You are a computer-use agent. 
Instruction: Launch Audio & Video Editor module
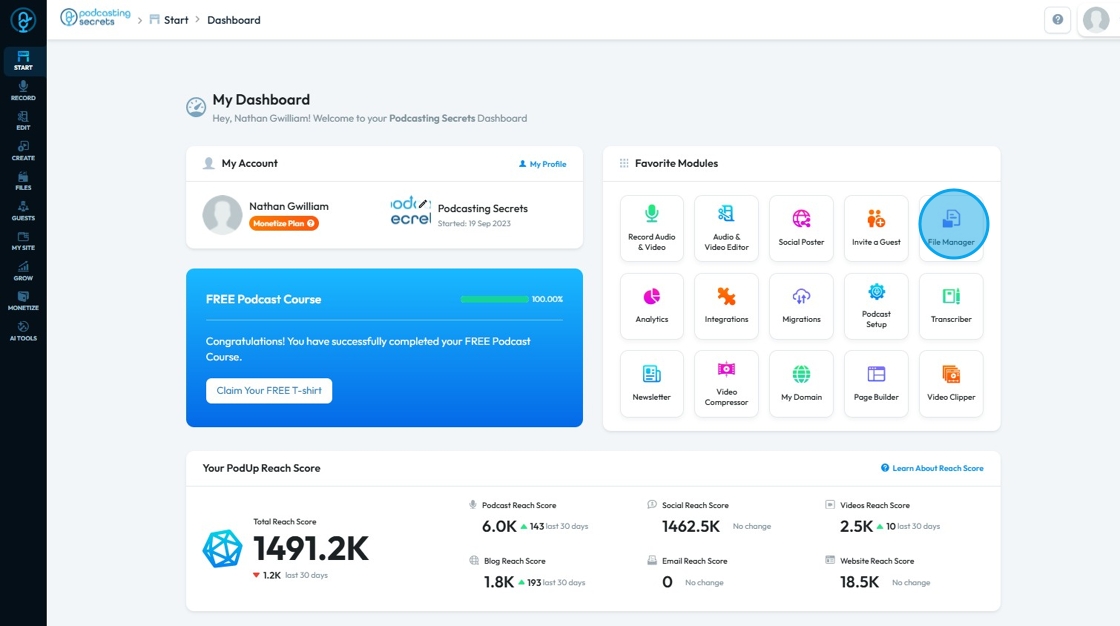point(726,228)
